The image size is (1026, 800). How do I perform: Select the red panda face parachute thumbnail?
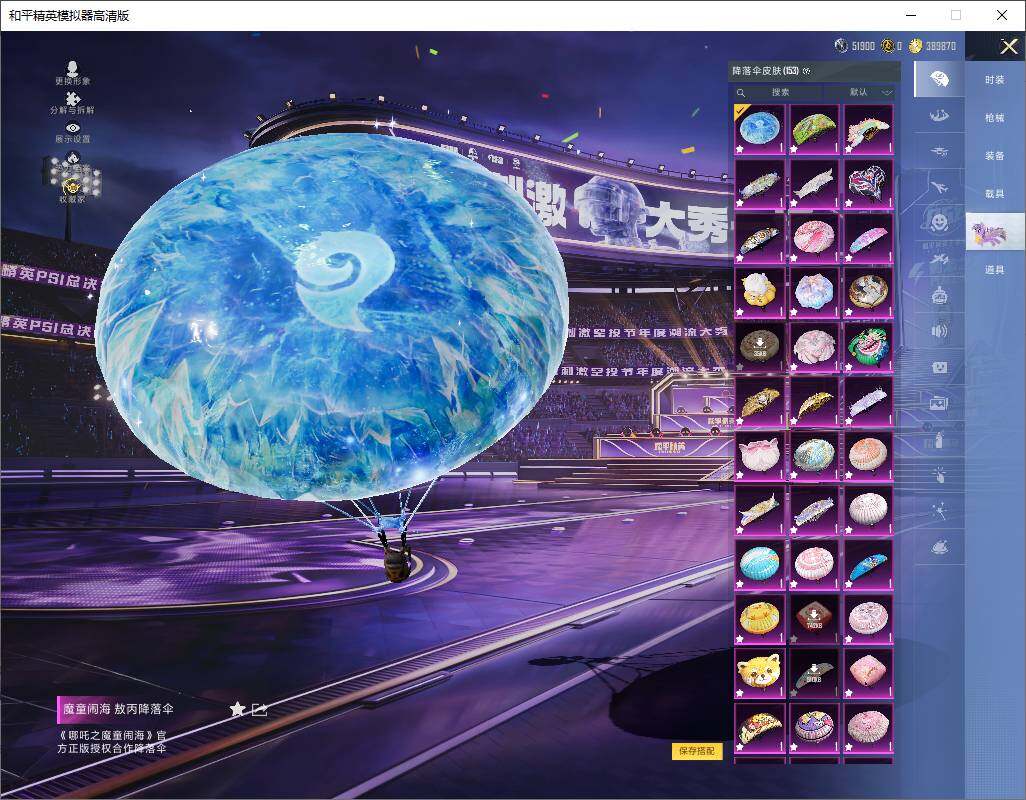[x=759, y=674]
